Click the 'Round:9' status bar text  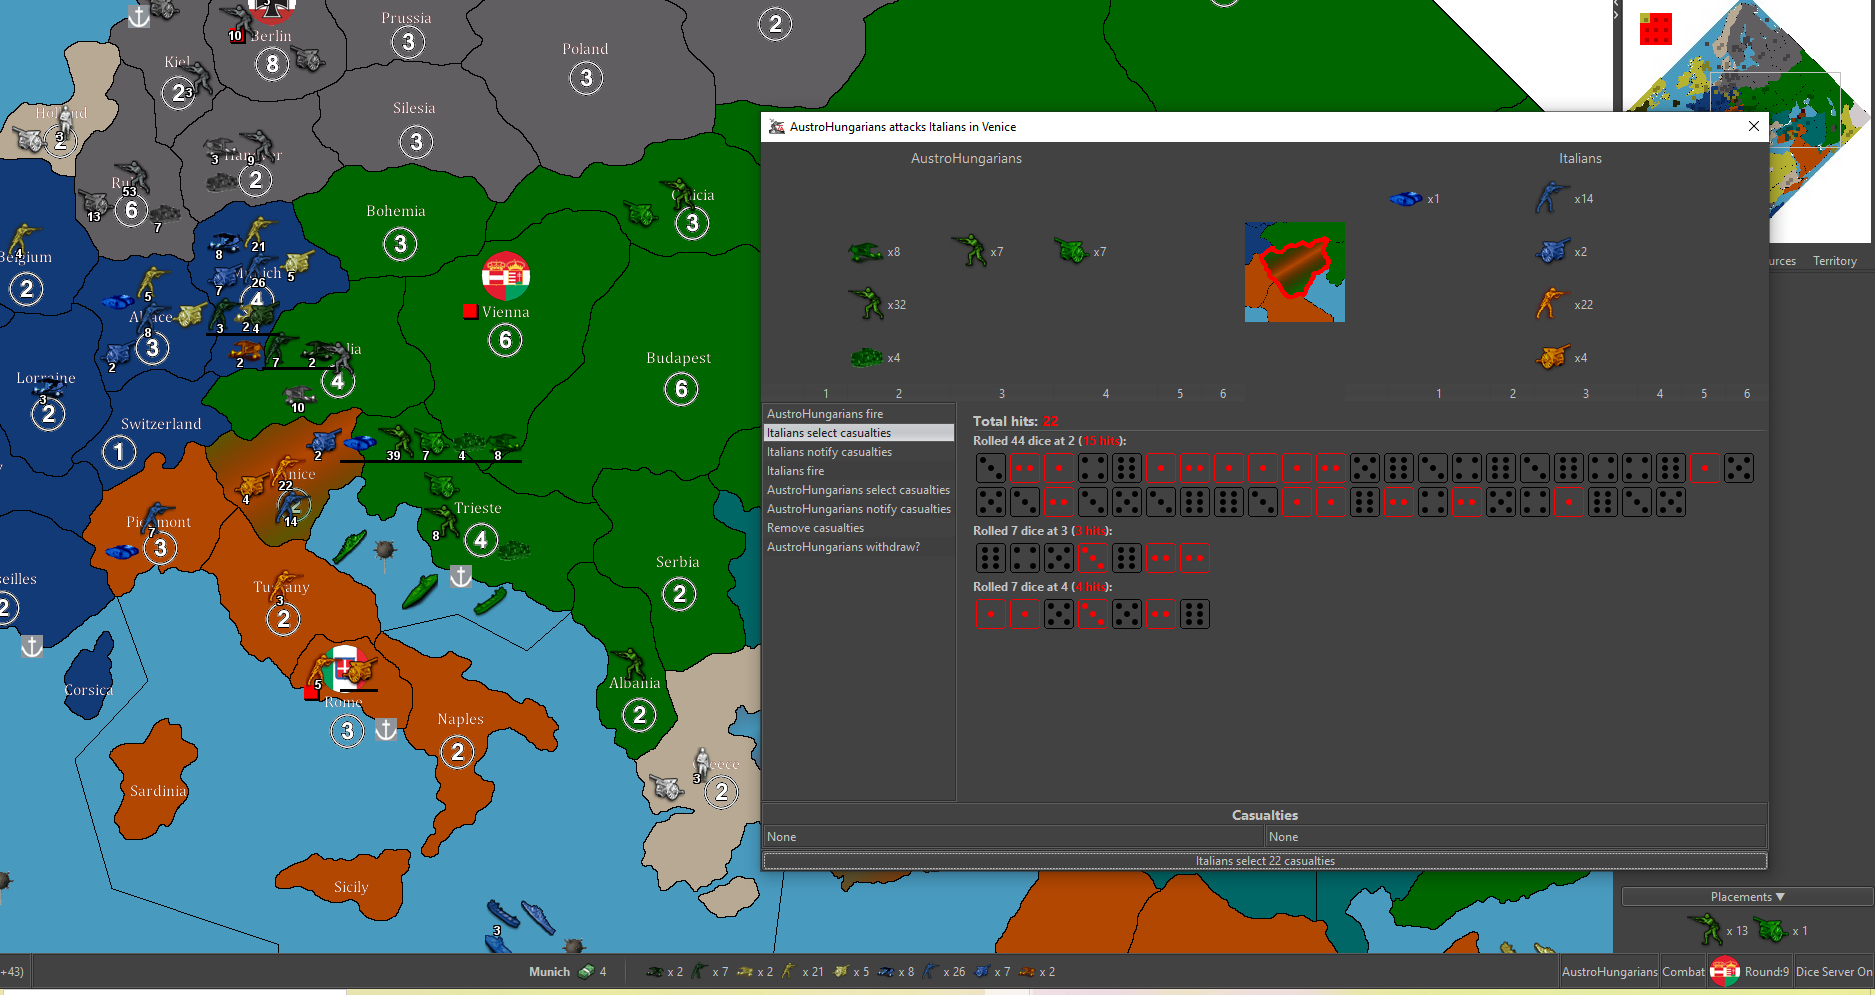pyautogui.click(x=1767, y=971)
